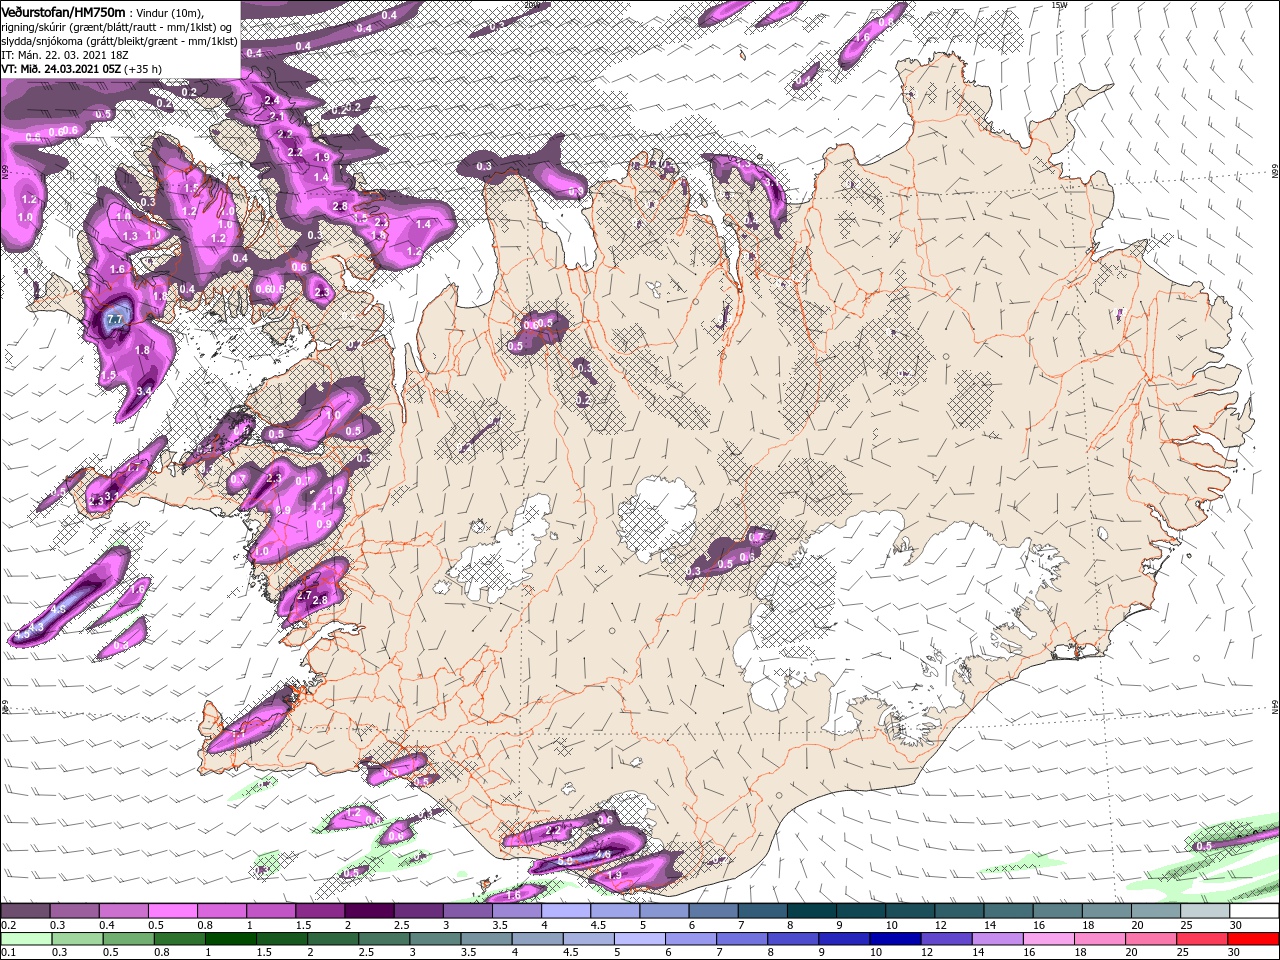Click the Veðurstofan/HM750m title text
This screenshot has width=1280, height=960.
coord(63,12)
